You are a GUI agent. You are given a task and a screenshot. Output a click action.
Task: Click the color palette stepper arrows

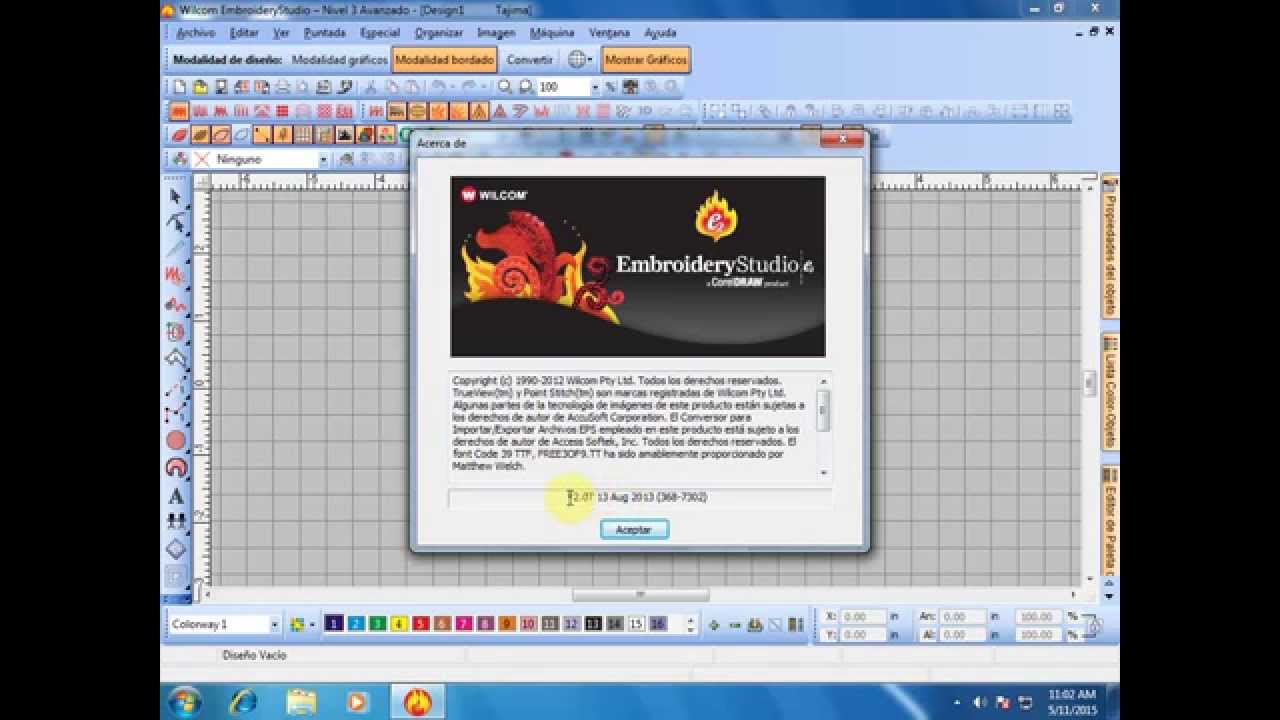point(690,624)
